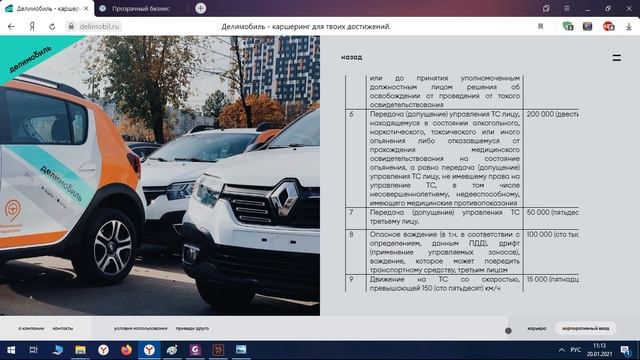Screen dimensions: 640x360
Task: Go back with the browser back arrow
Action: (11, 27)
